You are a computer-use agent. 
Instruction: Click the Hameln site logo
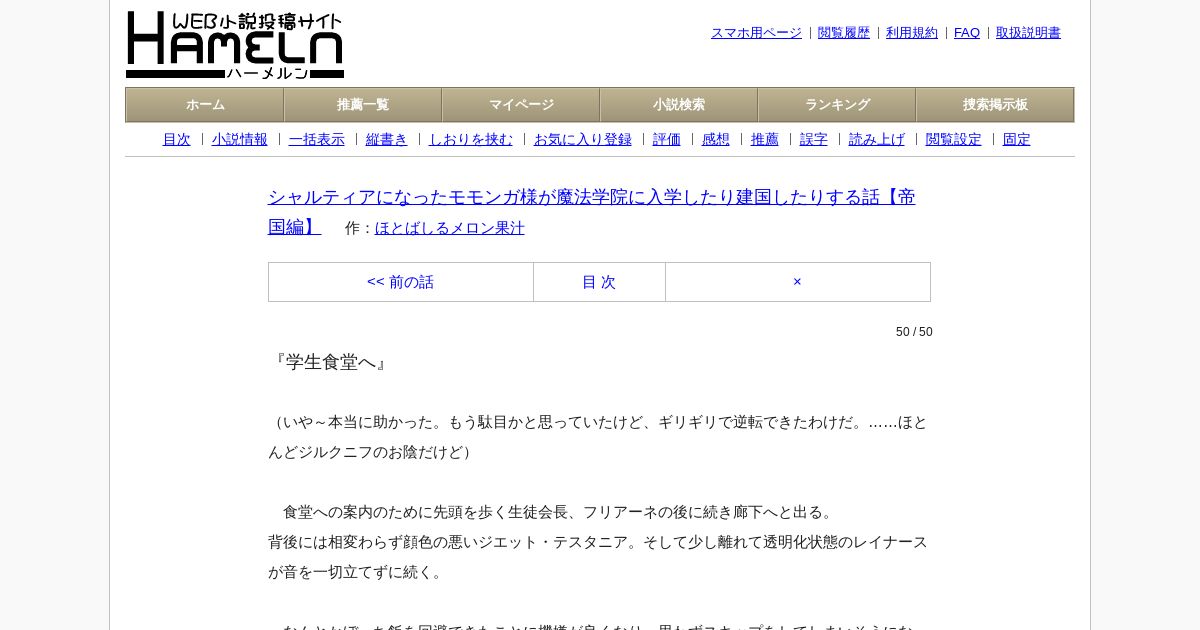pos(235,45)
